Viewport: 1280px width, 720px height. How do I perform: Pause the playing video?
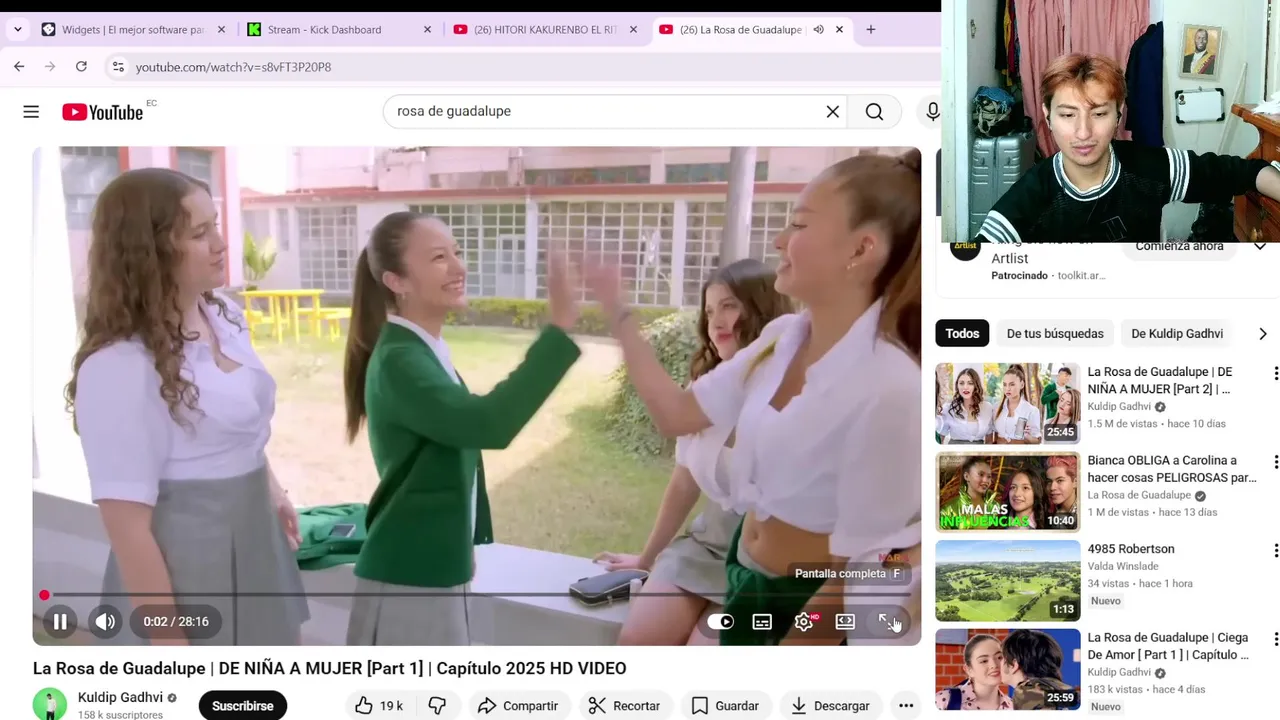click(x=60, y=622)
